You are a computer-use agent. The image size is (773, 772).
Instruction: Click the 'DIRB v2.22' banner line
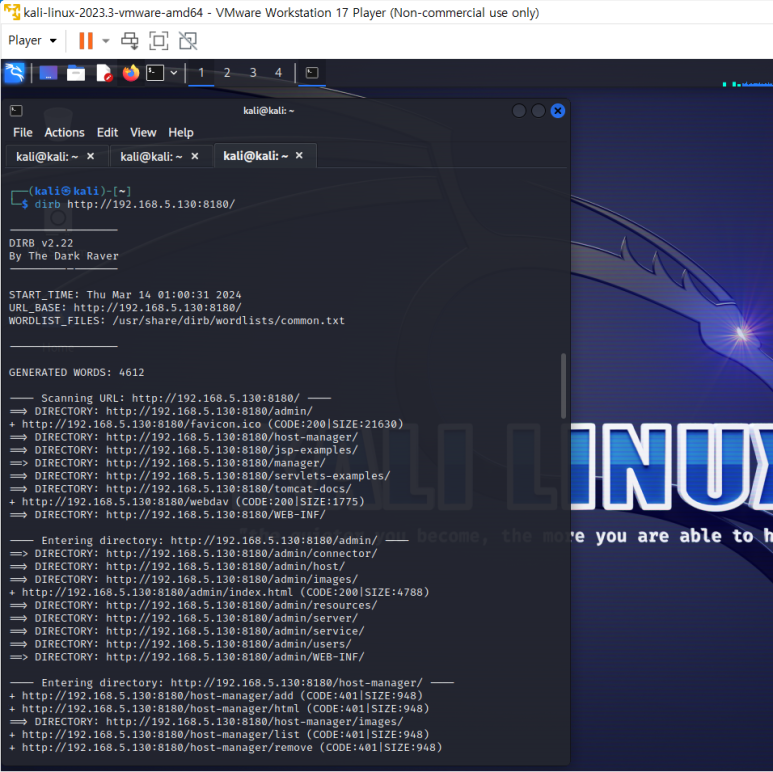(41, 243)
